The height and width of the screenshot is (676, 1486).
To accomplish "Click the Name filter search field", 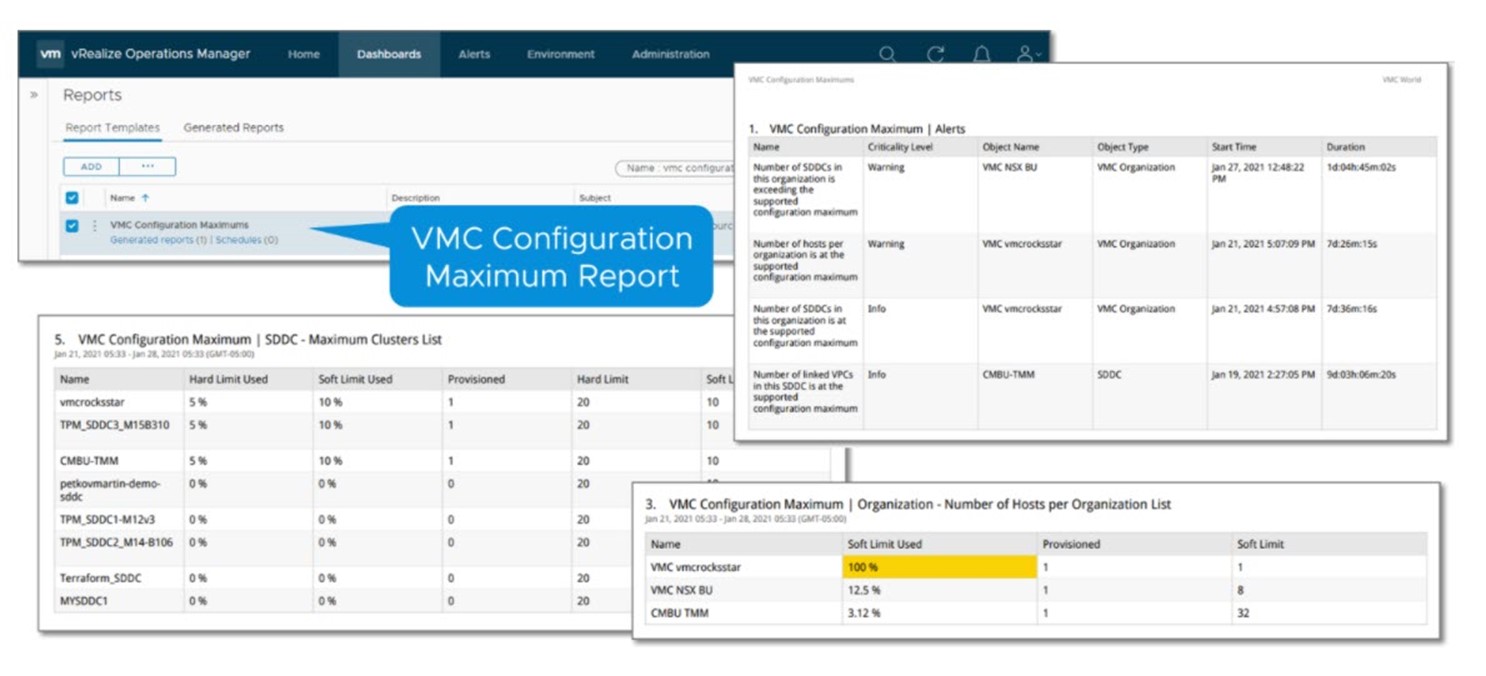I will 675,168.
